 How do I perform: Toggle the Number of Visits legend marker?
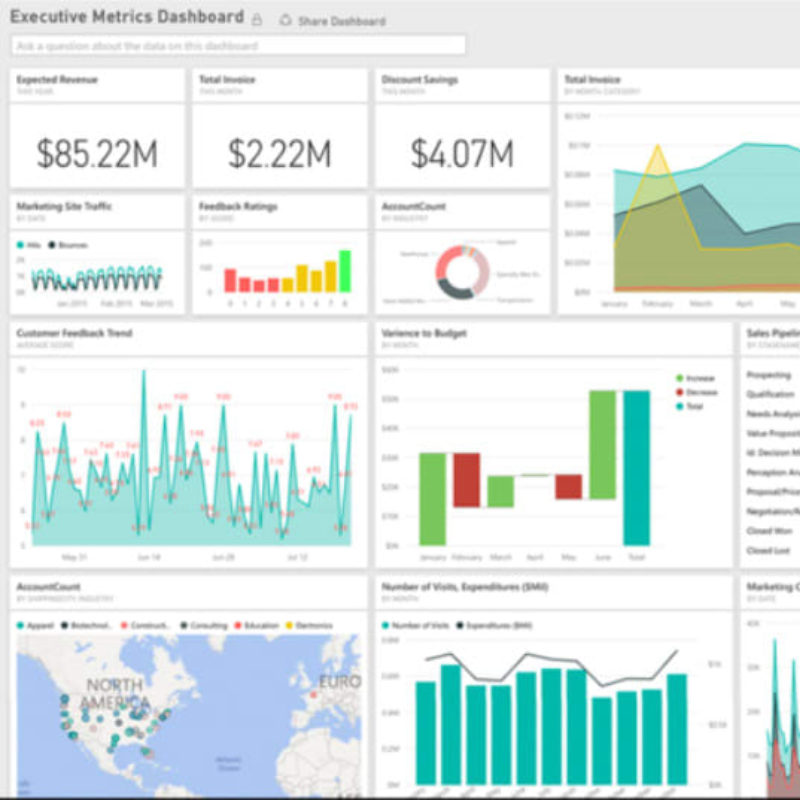pos(386,625)
